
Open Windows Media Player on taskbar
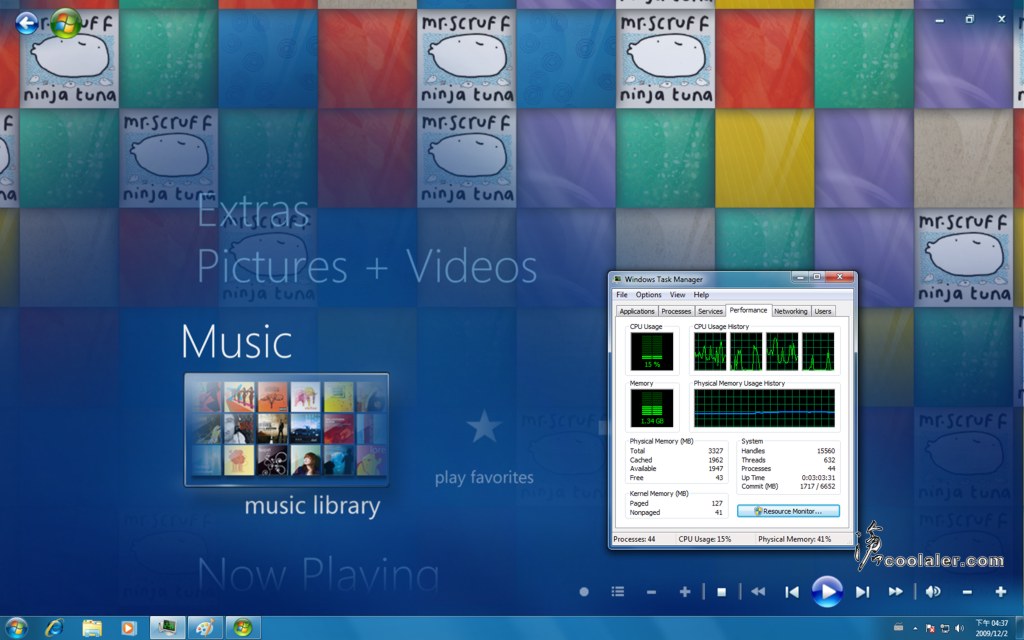[x=129, y=628]
